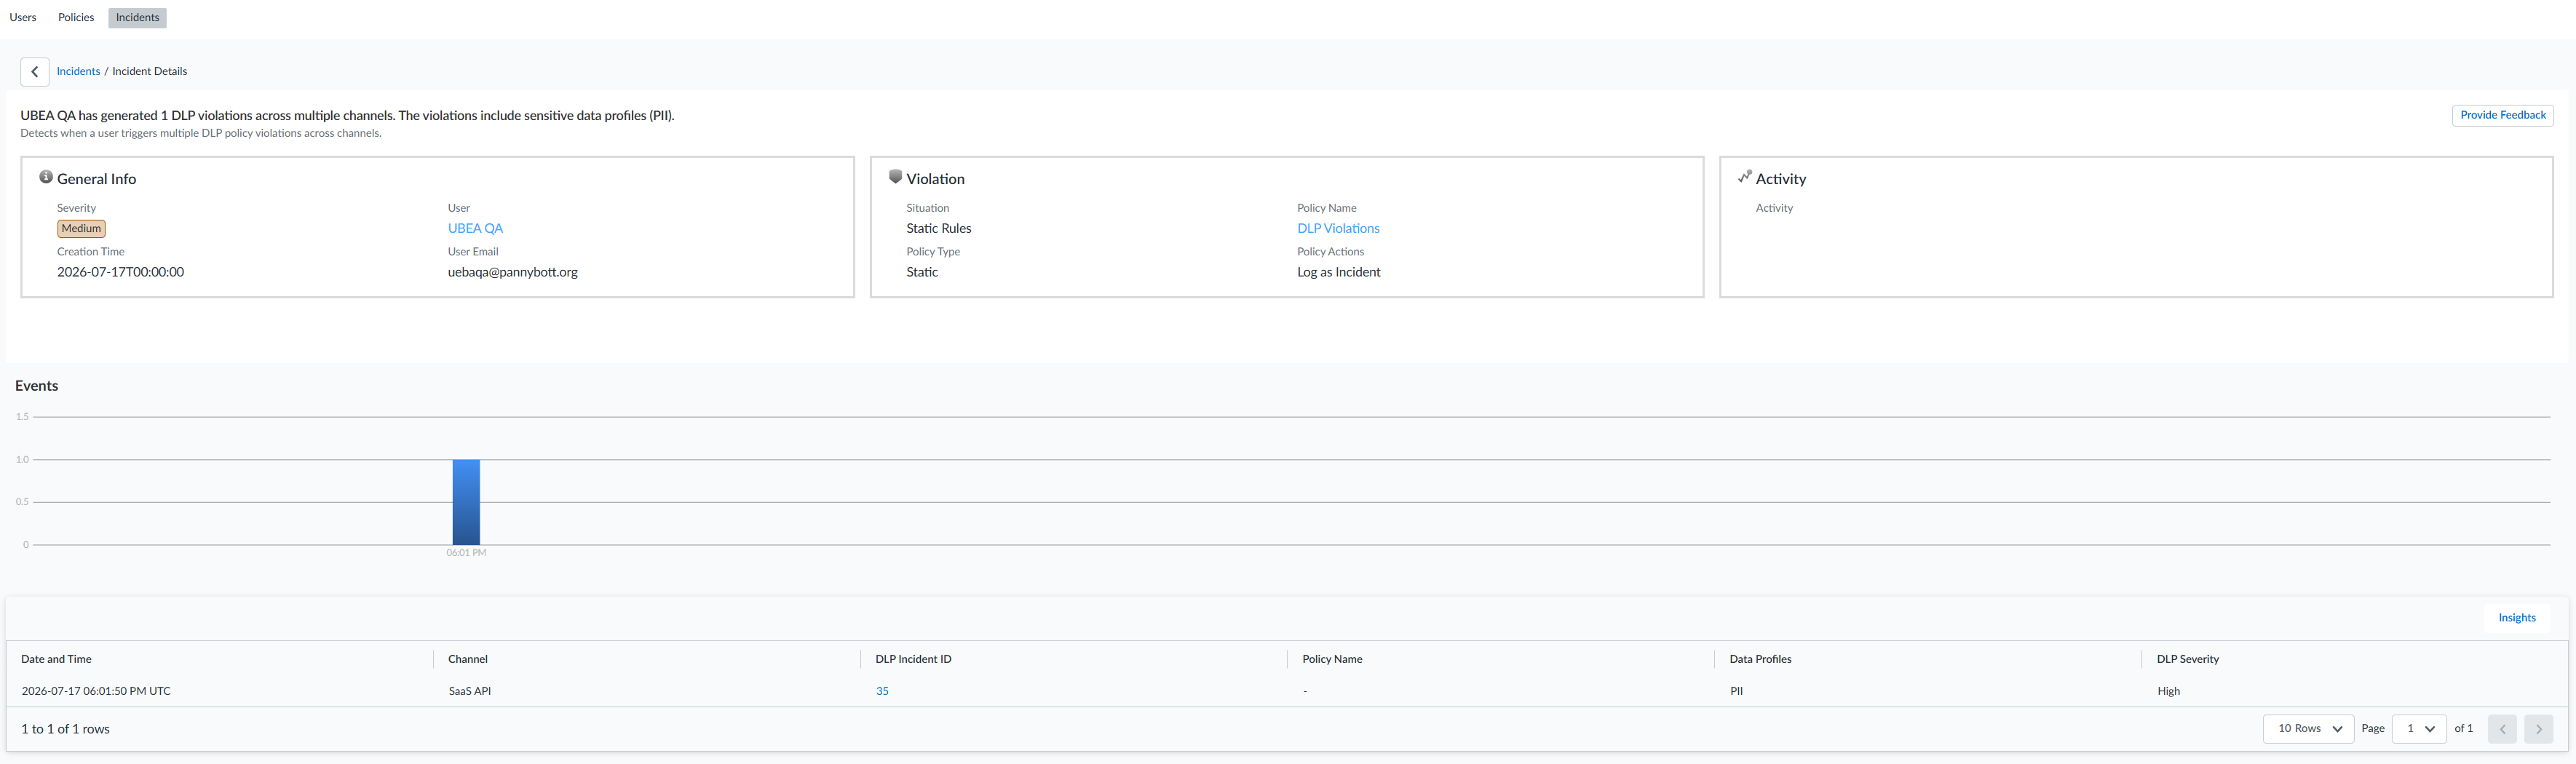Screen dimensions: 2576x764
Task: Click the Channel column header
Action: [x=468, y=660]
